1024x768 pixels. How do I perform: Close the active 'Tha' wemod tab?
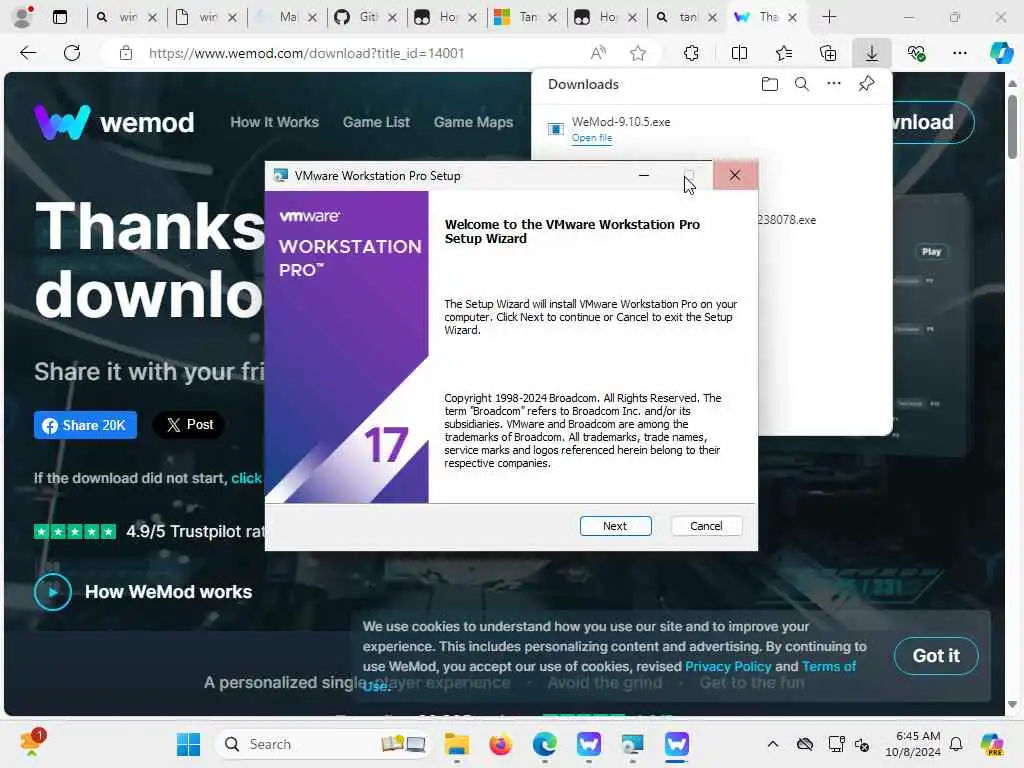click(792, 17)
